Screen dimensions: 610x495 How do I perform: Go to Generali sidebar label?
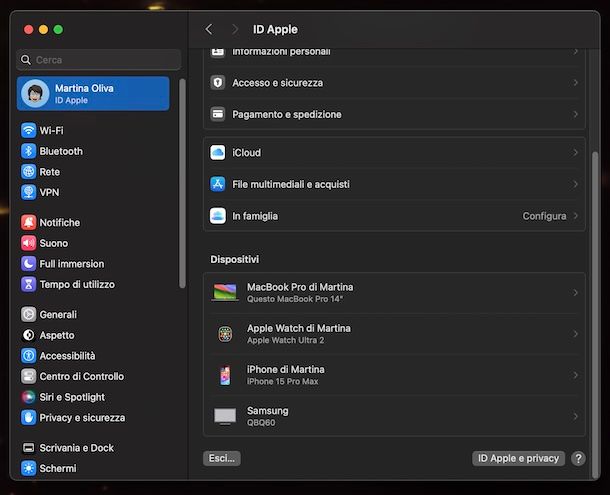tap(58, 314)
